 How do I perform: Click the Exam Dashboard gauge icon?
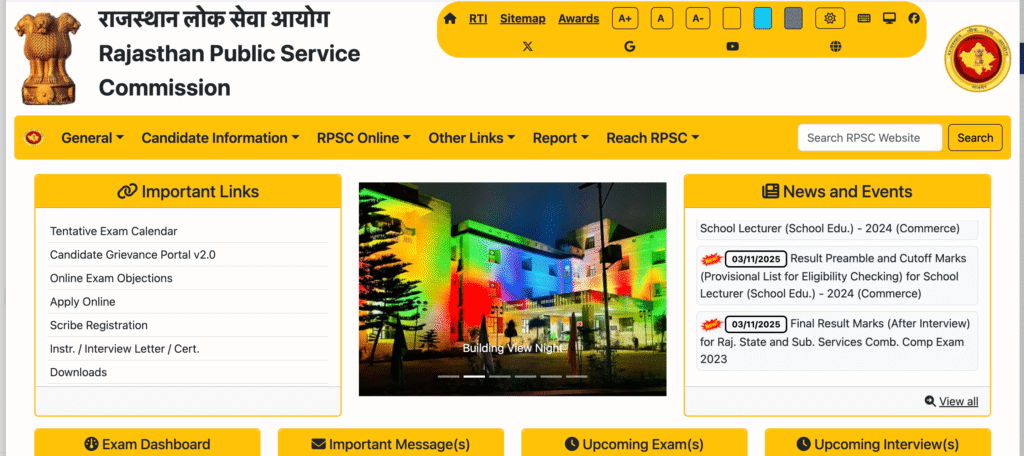(91, 444)
